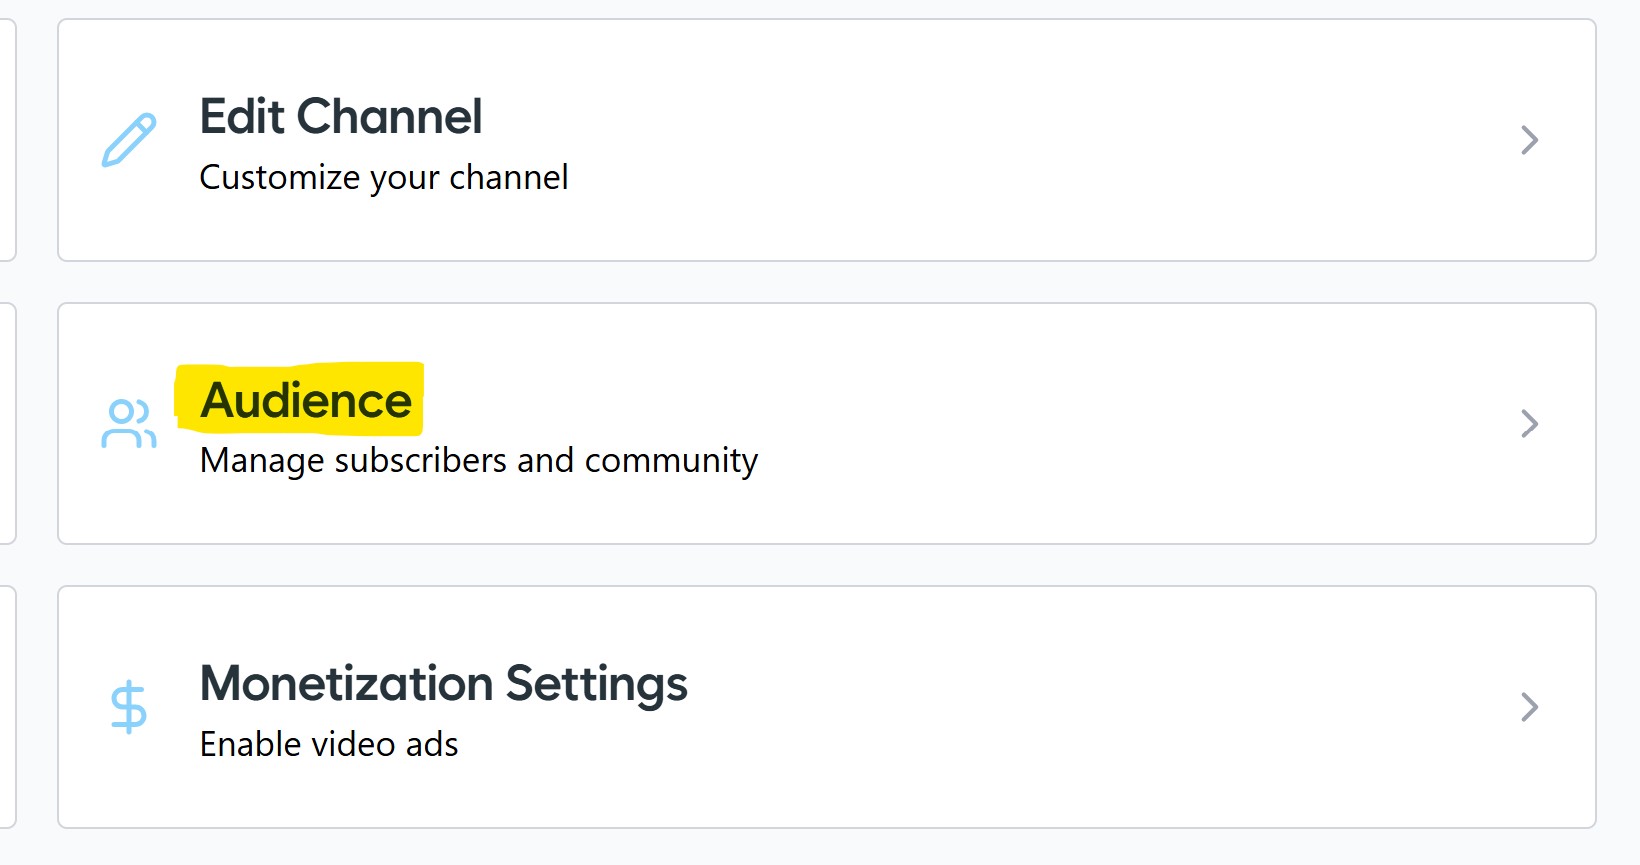Click the pencil icon for Edit Channel

click(x=129, y=140)
